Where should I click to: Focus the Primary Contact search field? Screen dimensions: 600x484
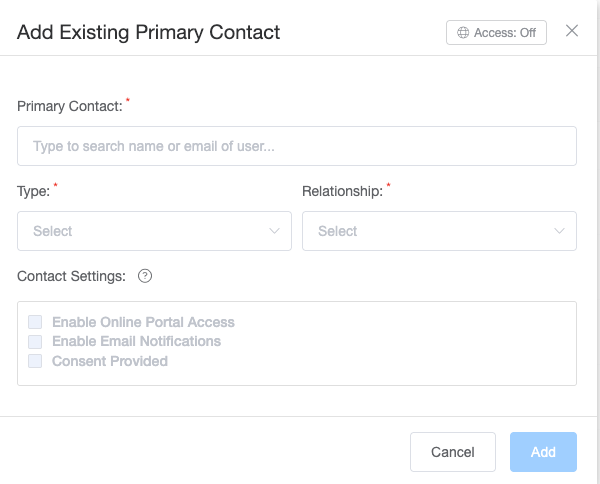click(297, 146)
